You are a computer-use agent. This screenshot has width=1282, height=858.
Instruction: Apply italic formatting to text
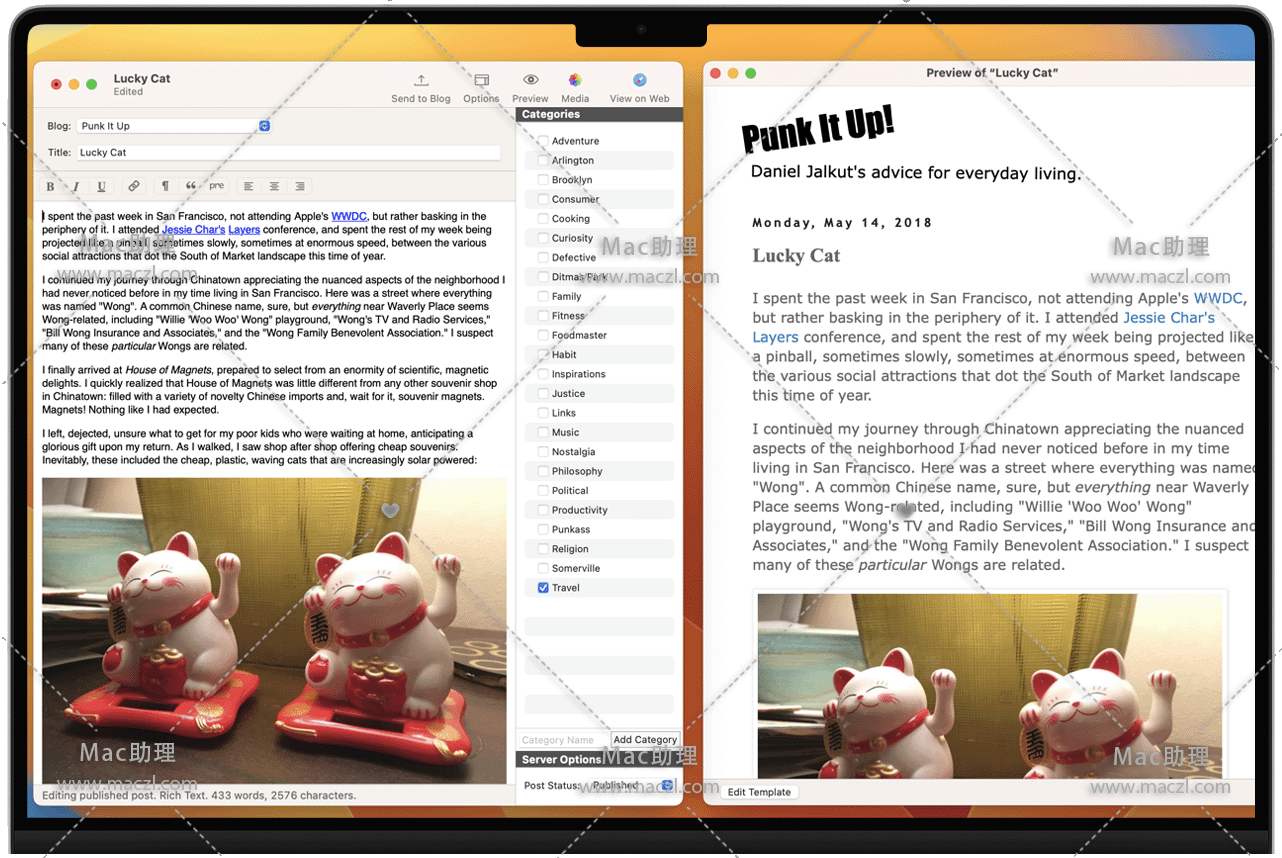(x=76, y=186)
